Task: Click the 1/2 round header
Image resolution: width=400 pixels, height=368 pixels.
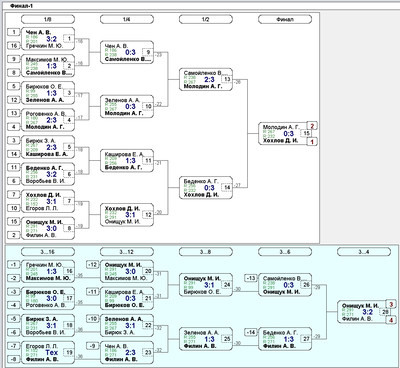Action: click(x=206, y=19)
